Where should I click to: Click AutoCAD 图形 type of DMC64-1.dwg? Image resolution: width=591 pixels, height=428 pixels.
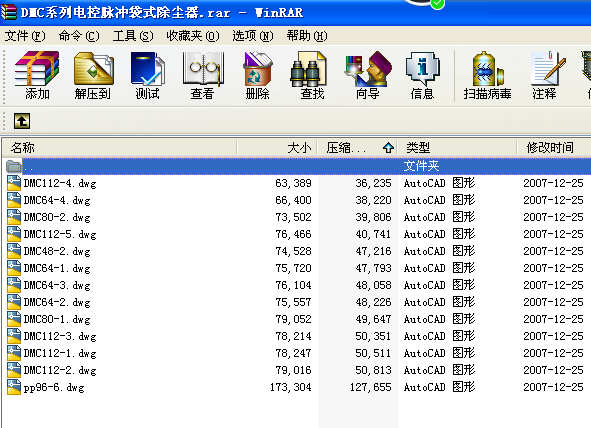pyautogui.click(x=439, y=268)
